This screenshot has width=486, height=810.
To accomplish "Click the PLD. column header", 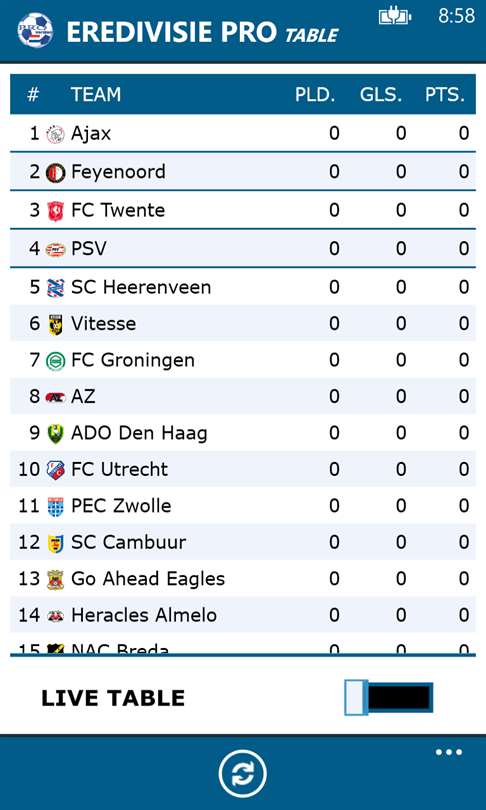I will click(x=315, y=95).
